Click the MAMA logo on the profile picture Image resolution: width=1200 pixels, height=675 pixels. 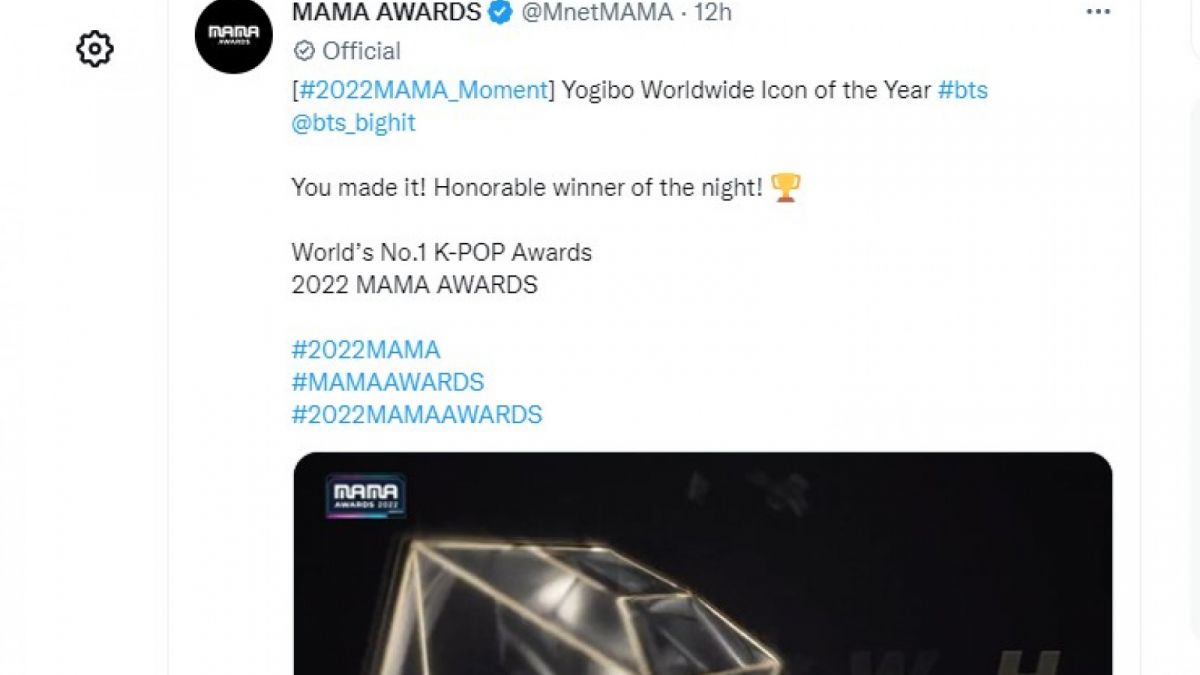click(x=233, y=36)
